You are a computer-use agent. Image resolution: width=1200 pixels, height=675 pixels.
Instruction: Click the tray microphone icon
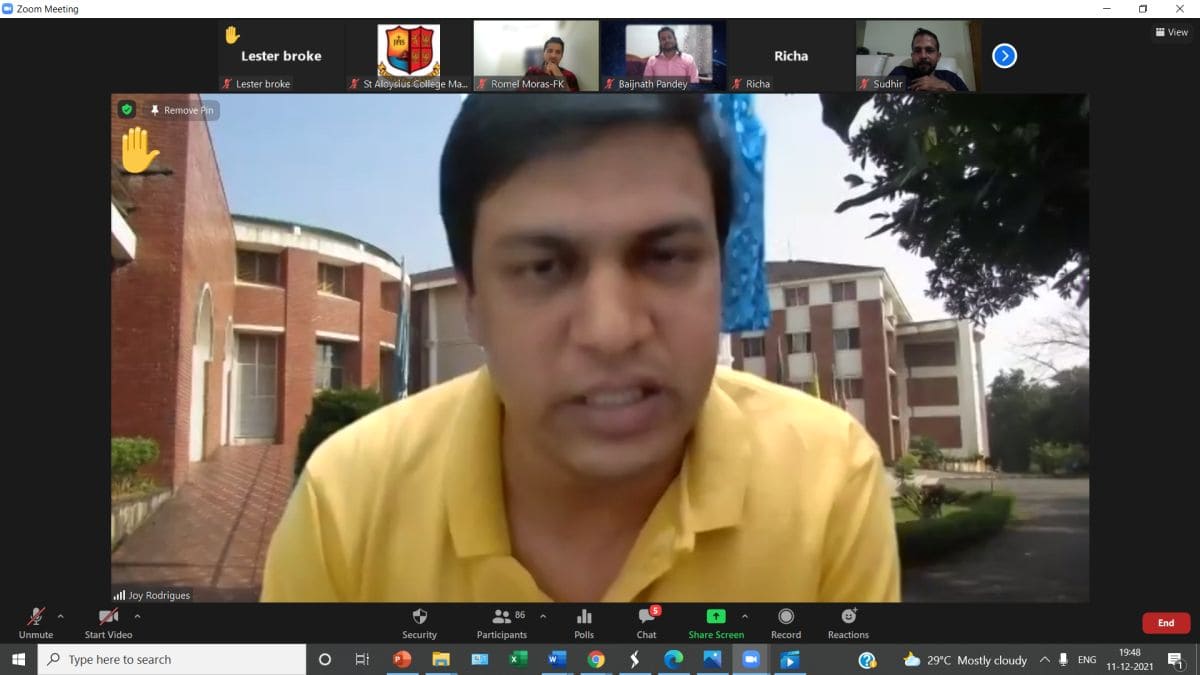pos(1064,660)
